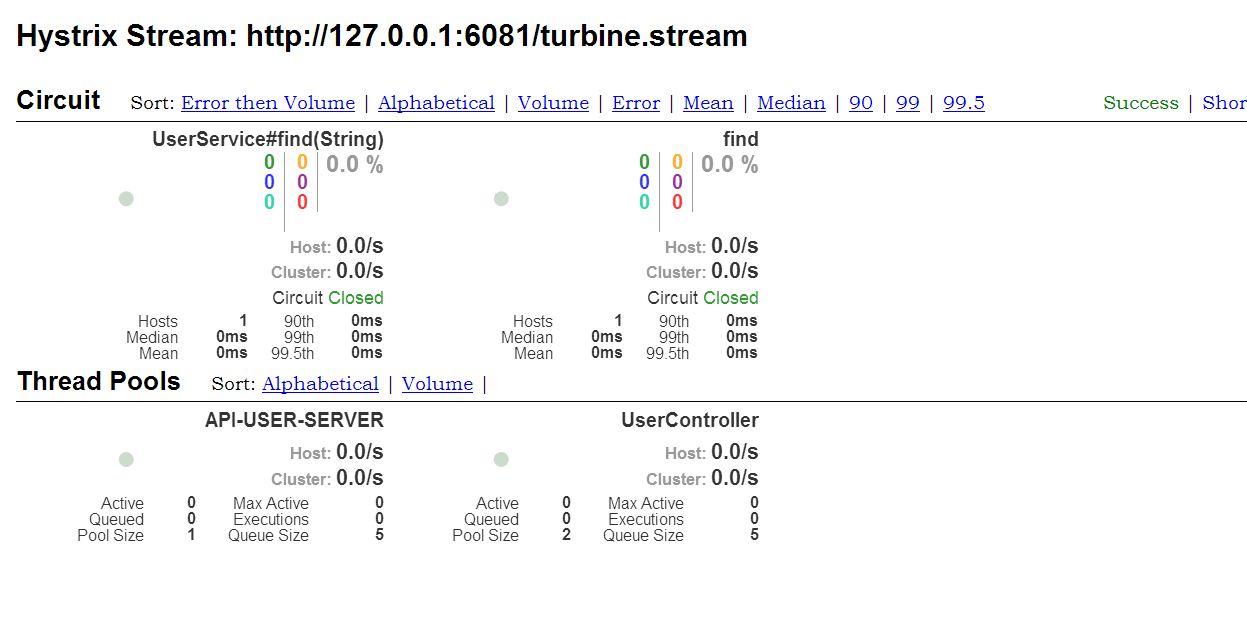Sort circuits by Mean latency
This screenshot has width=1247, height=630.
[x=708, y=103]
